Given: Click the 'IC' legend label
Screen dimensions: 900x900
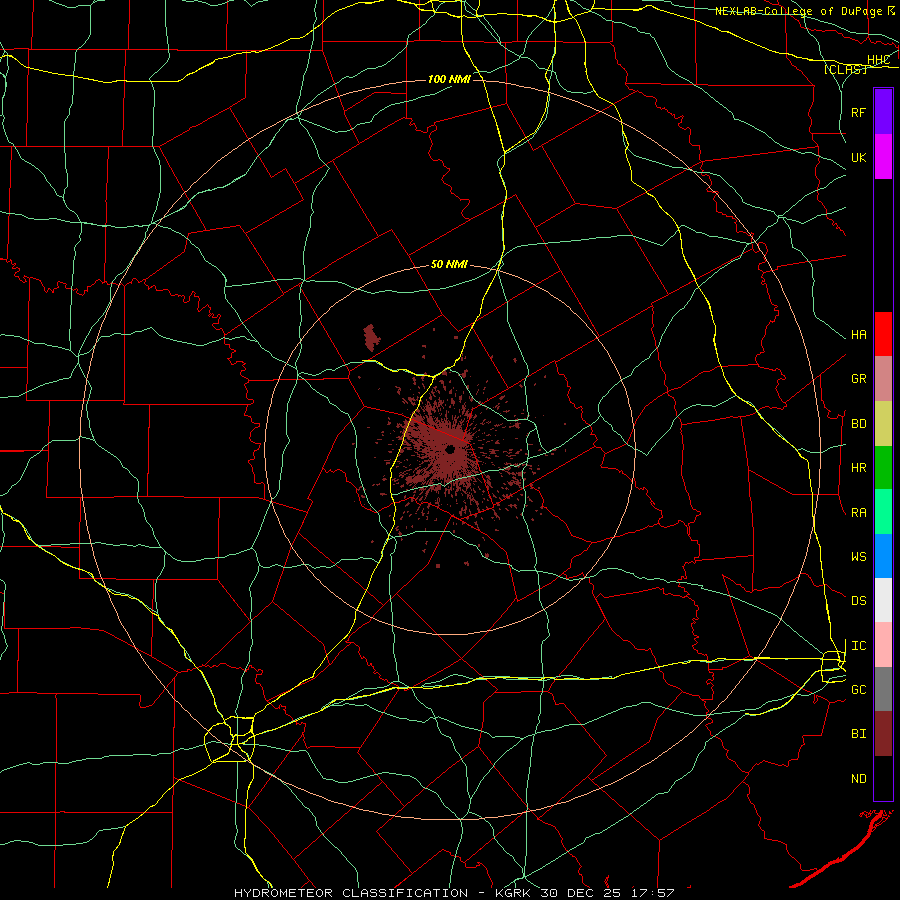Looking at the screenshot, I should coord(858,646).
